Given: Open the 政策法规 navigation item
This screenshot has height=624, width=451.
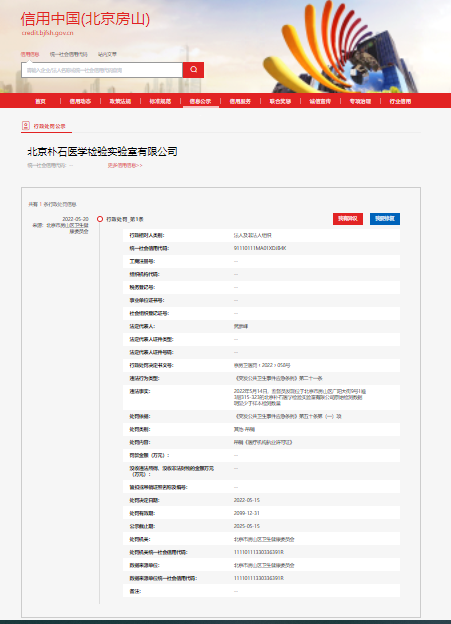Looking at the screenshot, I should point(120,101).
